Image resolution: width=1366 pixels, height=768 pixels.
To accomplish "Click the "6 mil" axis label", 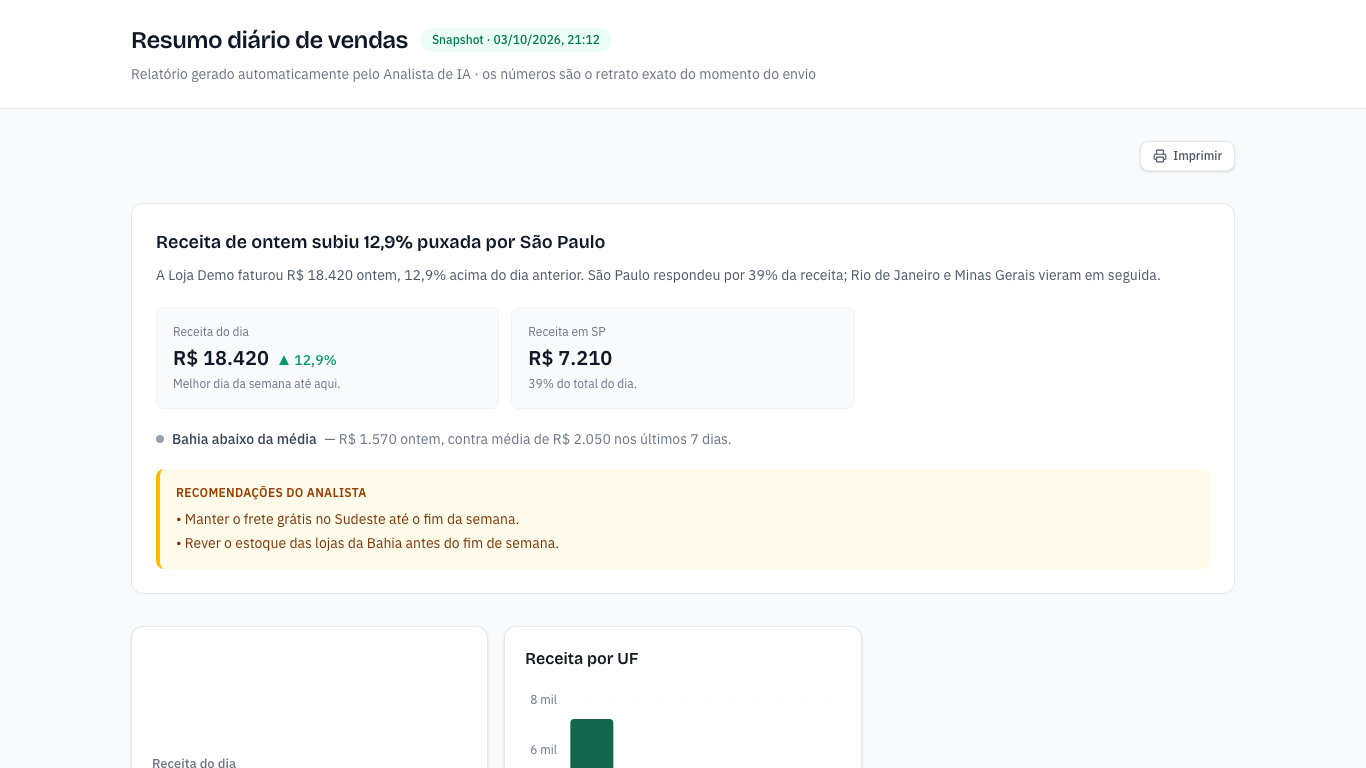I will coord(543,750).
